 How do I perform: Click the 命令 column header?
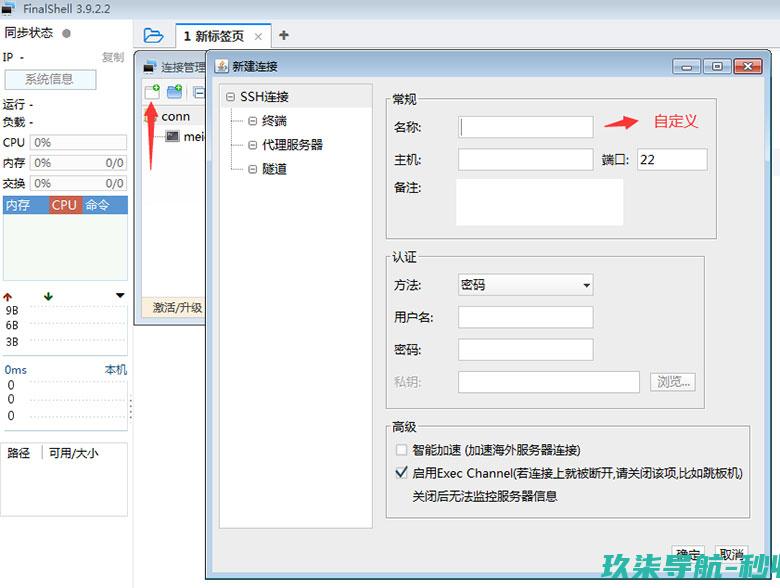pyautogui.click(x=97, y=205)
